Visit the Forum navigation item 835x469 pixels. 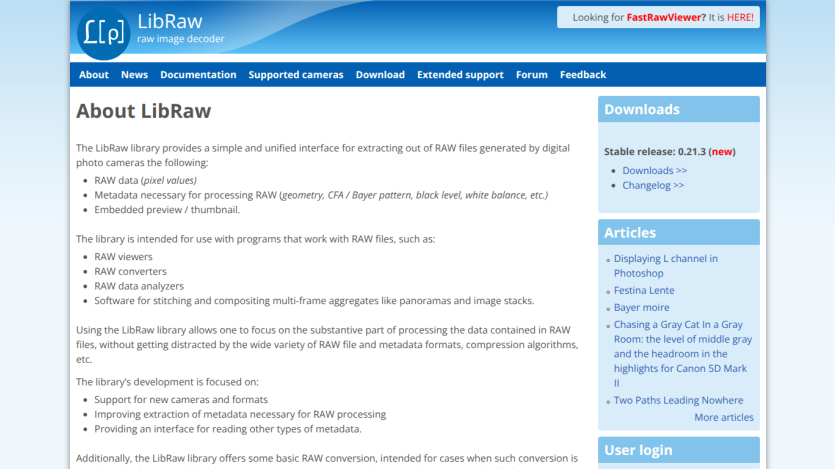click(531, 75)
